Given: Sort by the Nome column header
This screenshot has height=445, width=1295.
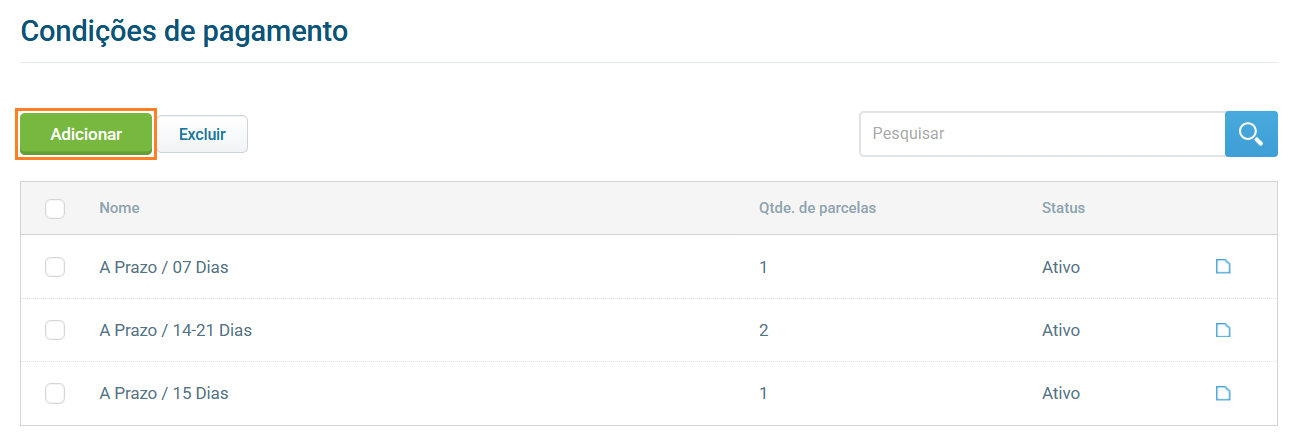Looking at the screenshot, I should point(119,208).
